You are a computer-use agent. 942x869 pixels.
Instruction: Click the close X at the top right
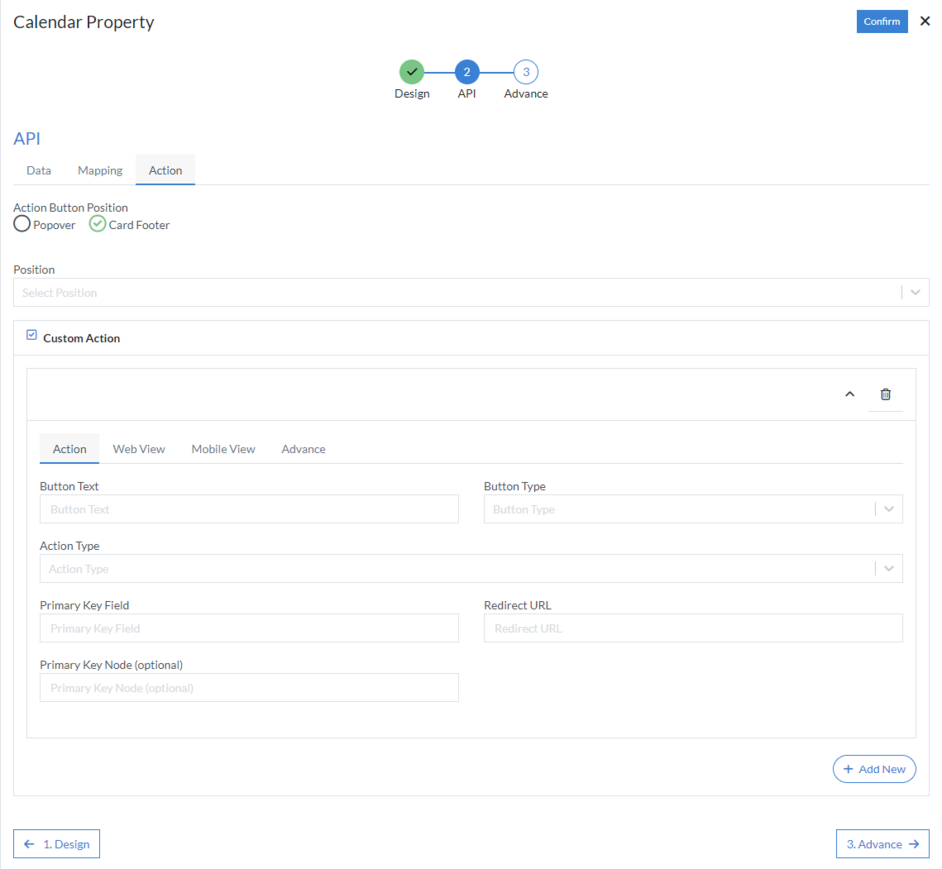[x=925, y=21]
